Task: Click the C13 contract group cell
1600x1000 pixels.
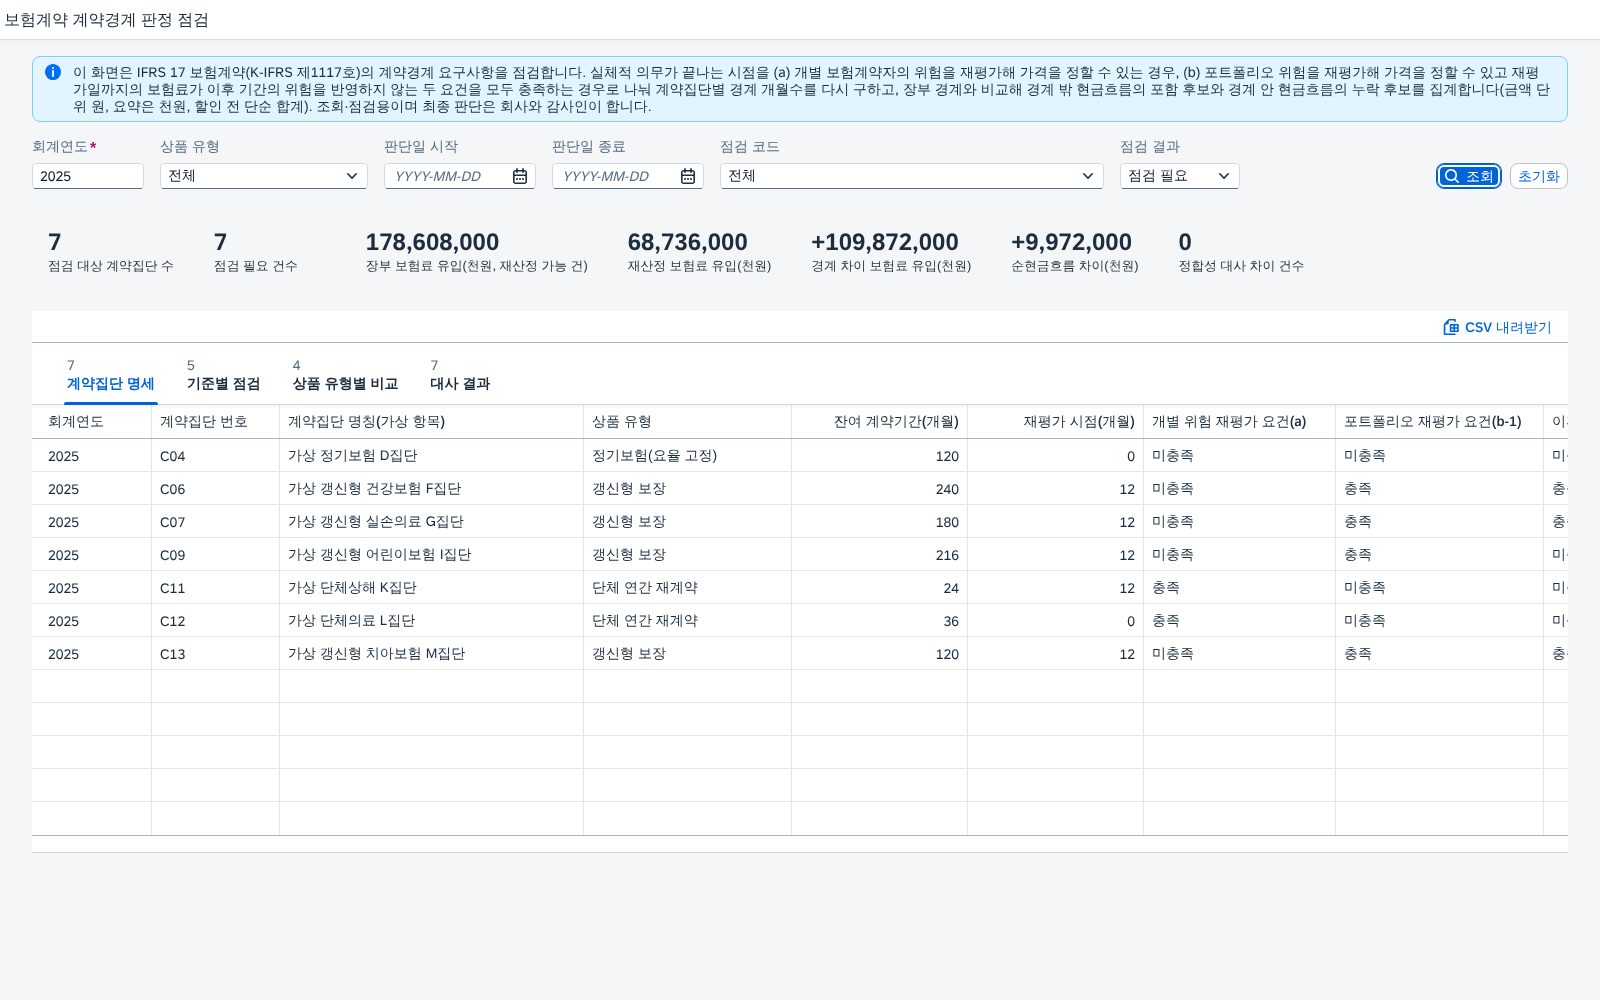Action: [215, 654]
